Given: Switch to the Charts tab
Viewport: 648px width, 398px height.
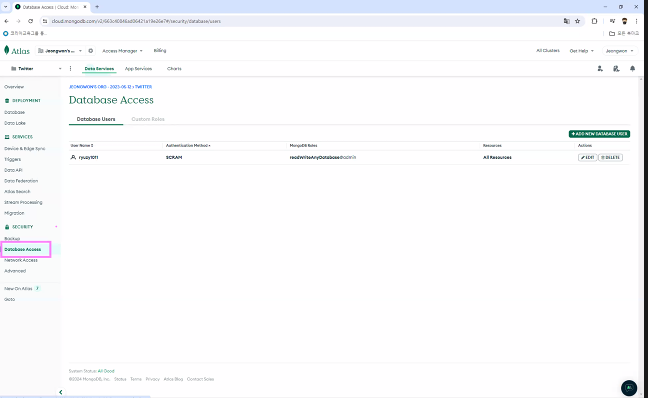Looking at the screenshot, I should (x=174, y=69).
